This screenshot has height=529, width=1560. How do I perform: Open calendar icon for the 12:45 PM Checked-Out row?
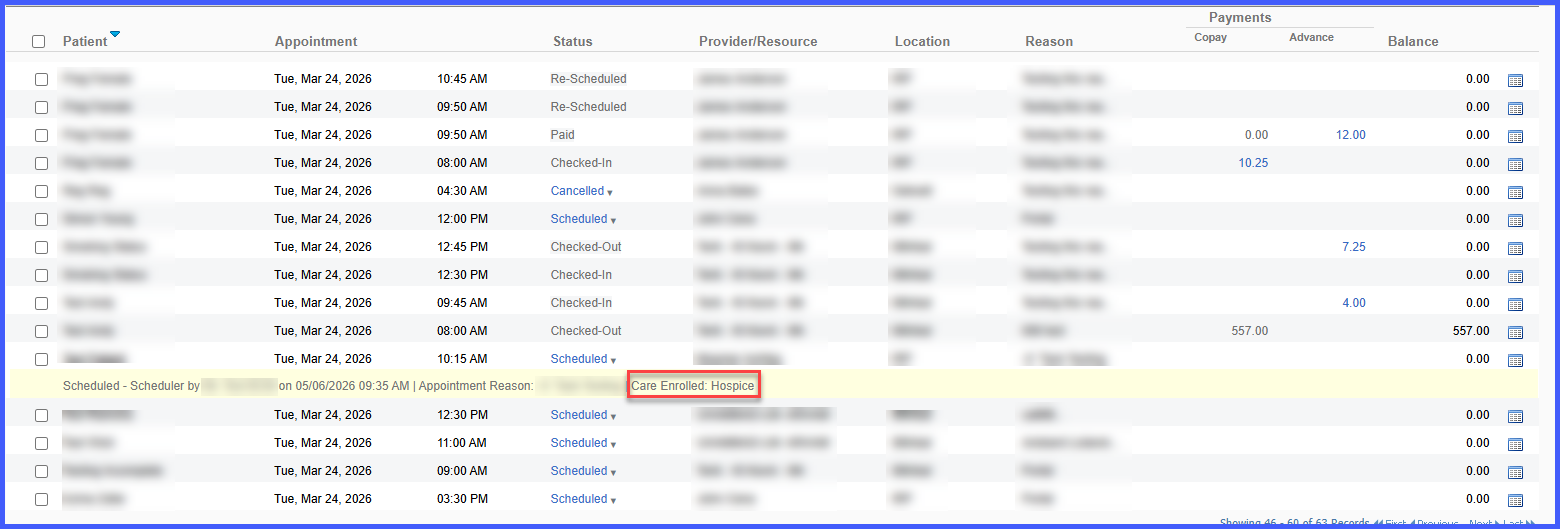(1515, 248)
